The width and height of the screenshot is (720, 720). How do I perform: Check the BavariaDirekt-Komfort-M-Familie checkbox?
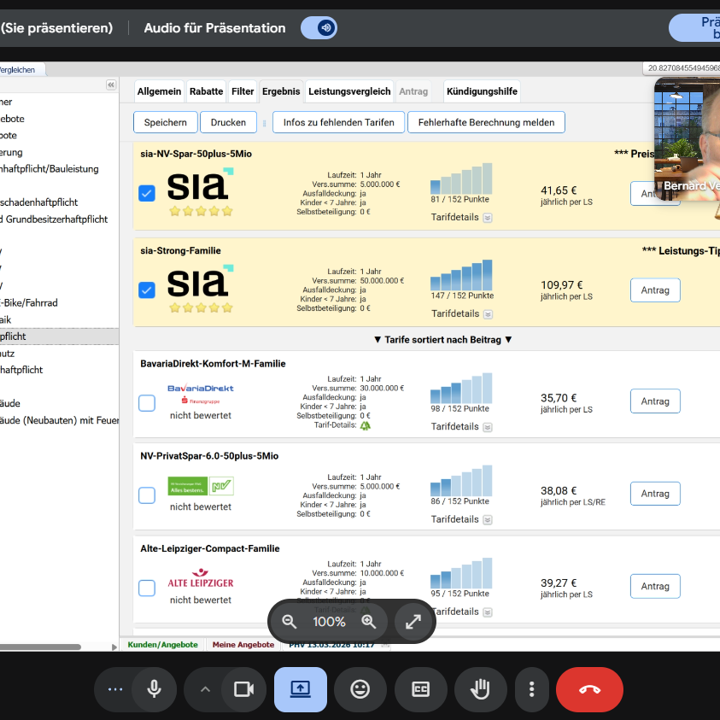147,403
